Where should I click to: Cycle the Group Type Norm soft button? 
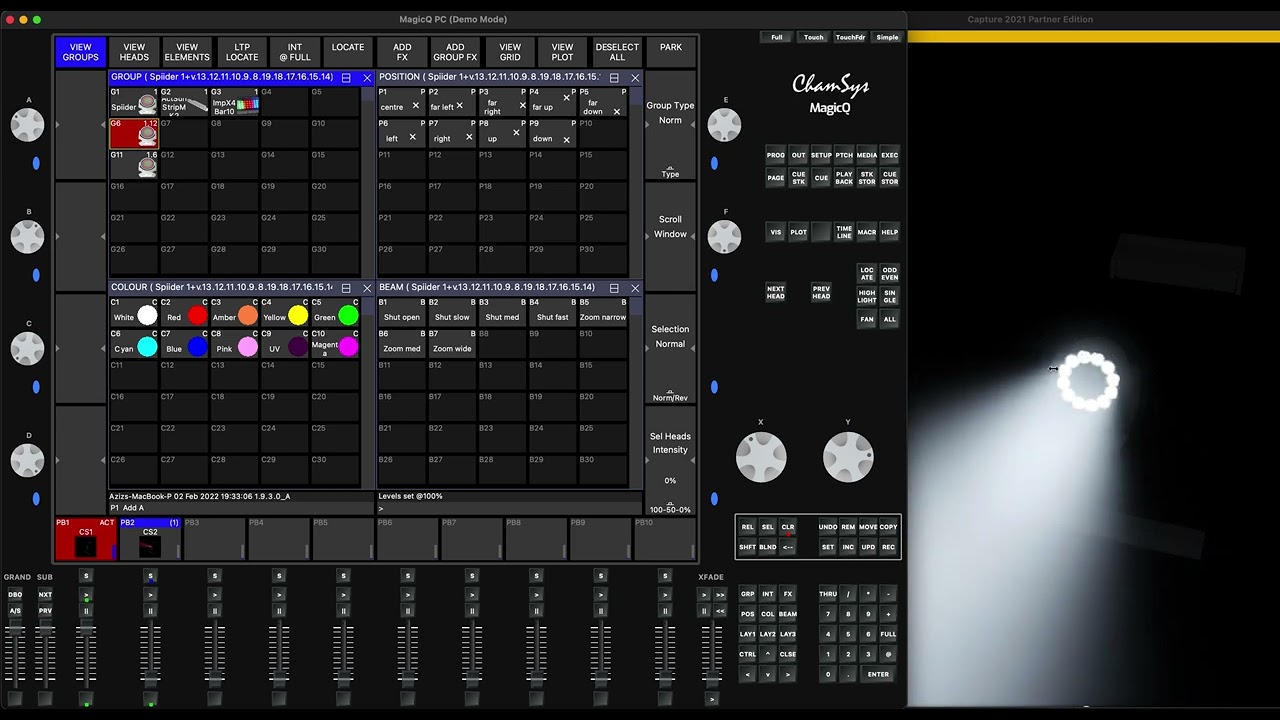pyautogui.click(x=670, y=125)
